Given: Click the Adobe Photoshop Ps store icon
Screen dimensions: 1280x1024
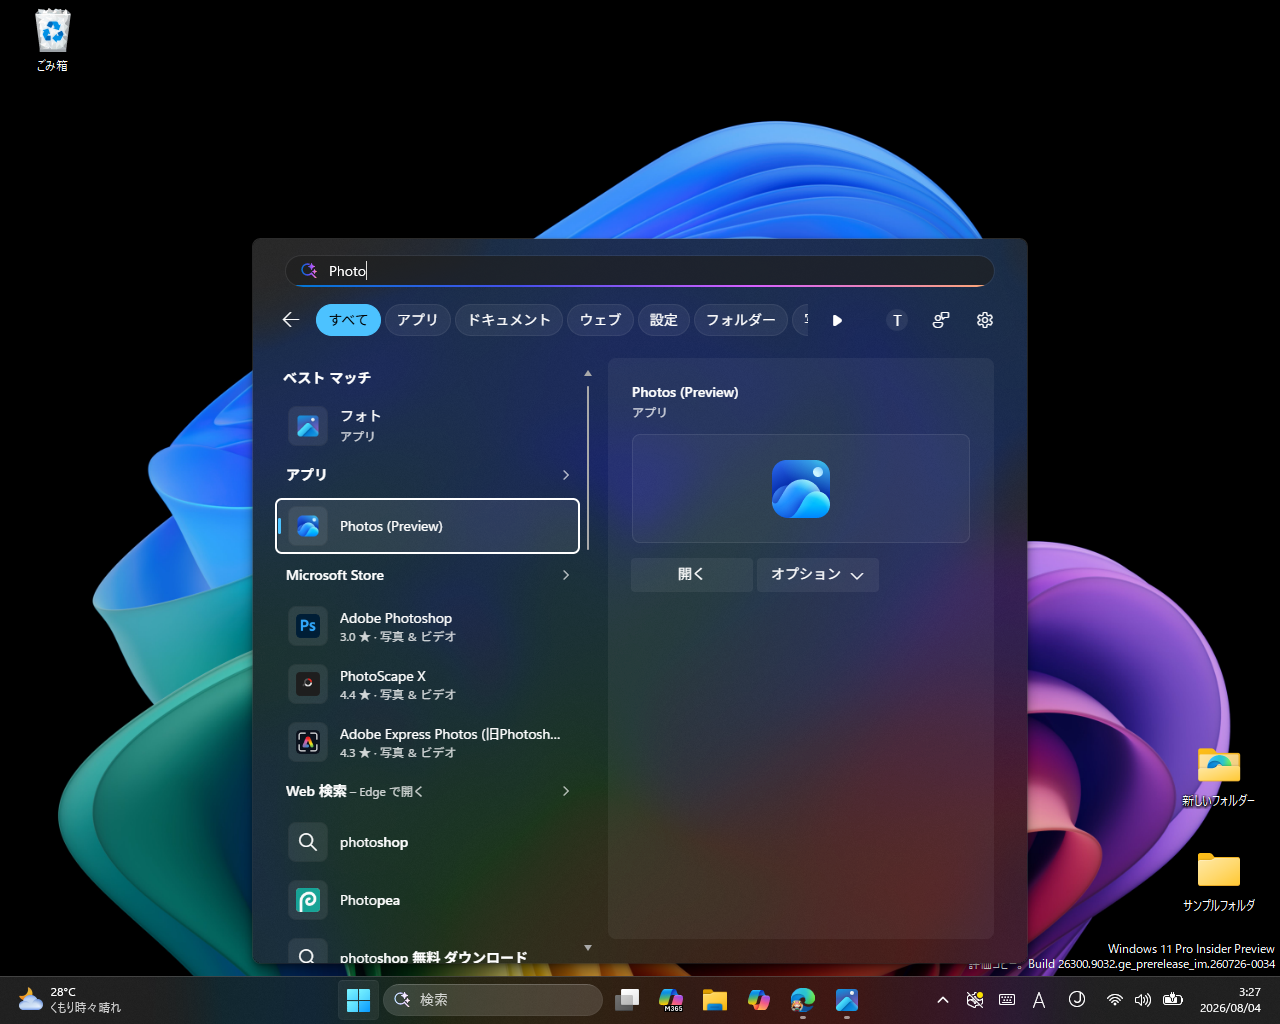Looking at the screenshot, I should [308, 626].
